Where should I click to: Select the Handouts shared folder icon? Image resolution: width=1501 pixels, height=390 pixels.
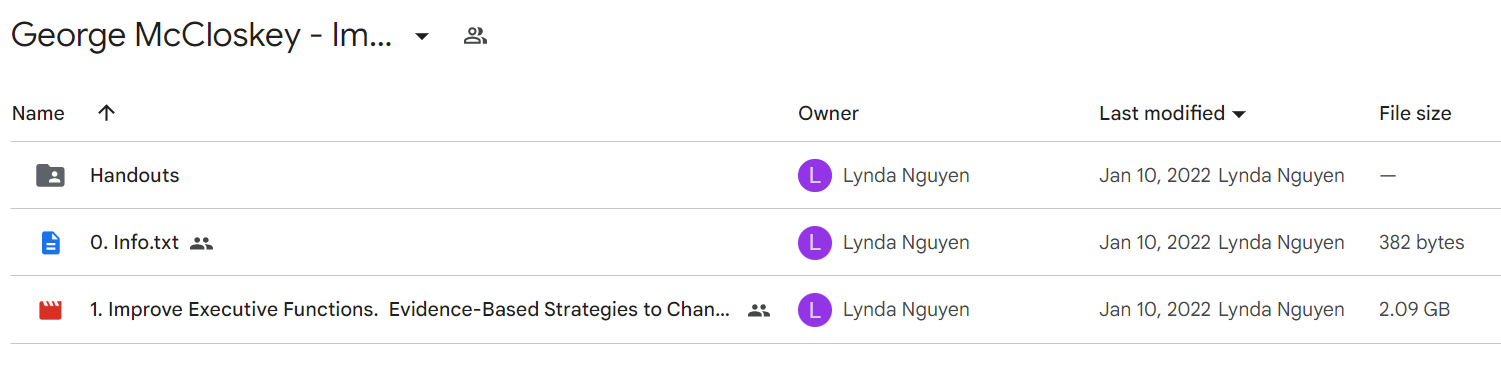(50, 176)
